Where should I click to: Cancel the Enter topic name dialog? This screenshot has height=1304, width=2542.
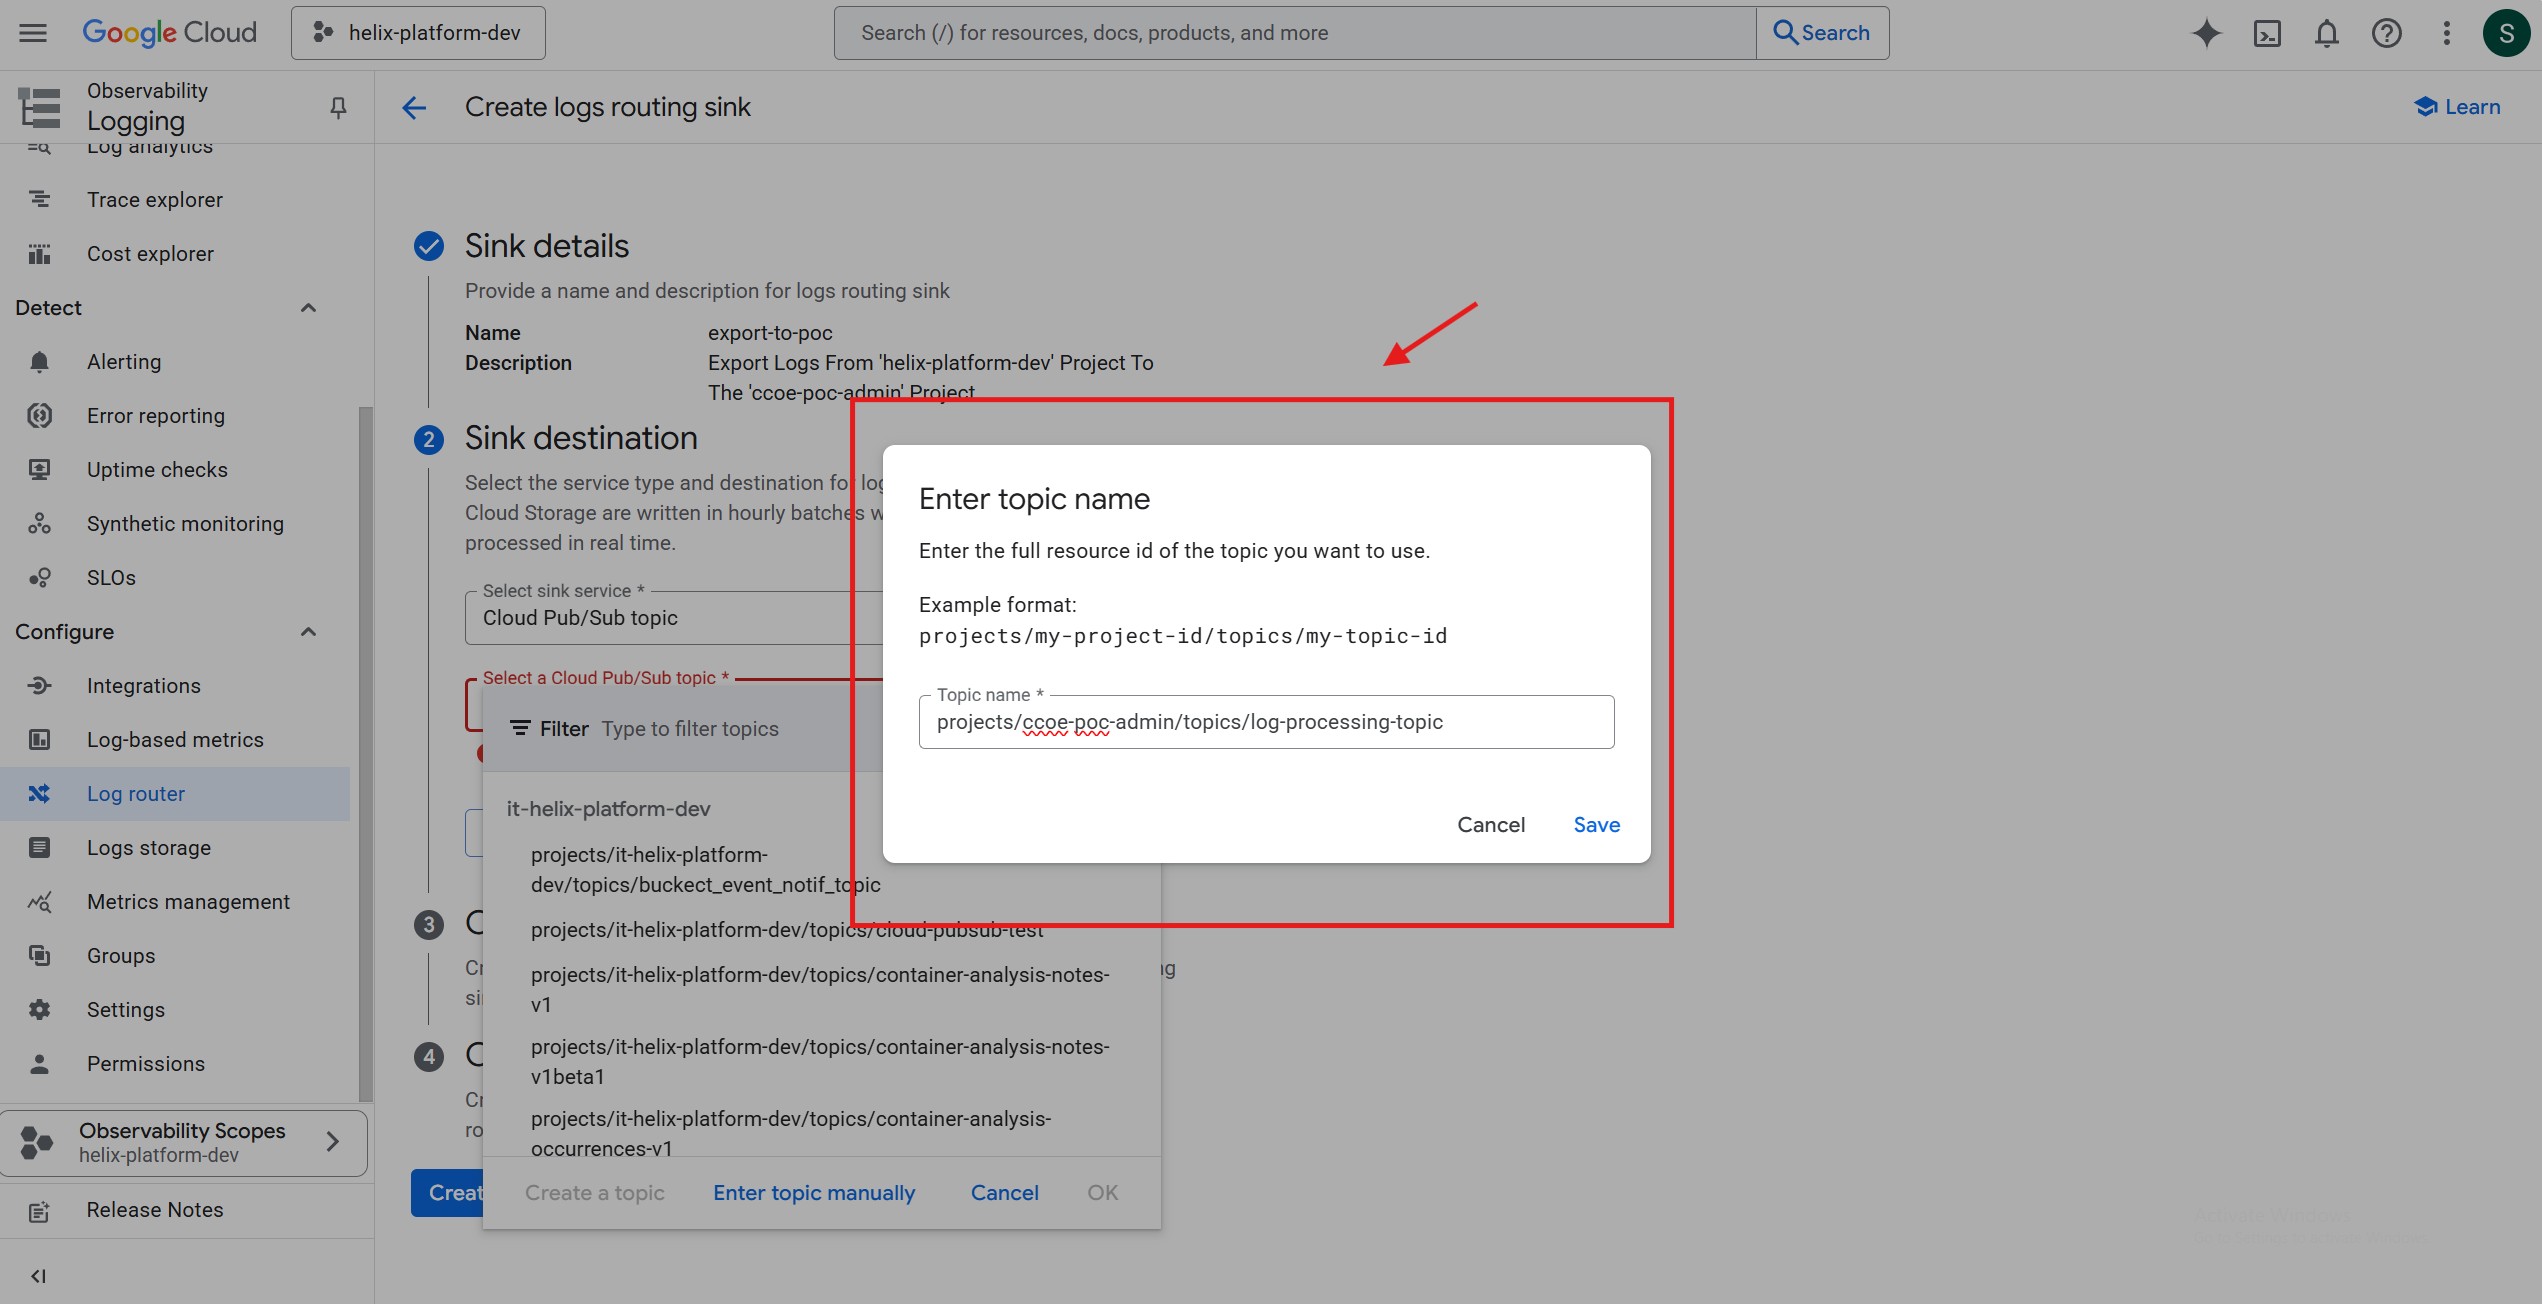click(x=1490, y=825)
